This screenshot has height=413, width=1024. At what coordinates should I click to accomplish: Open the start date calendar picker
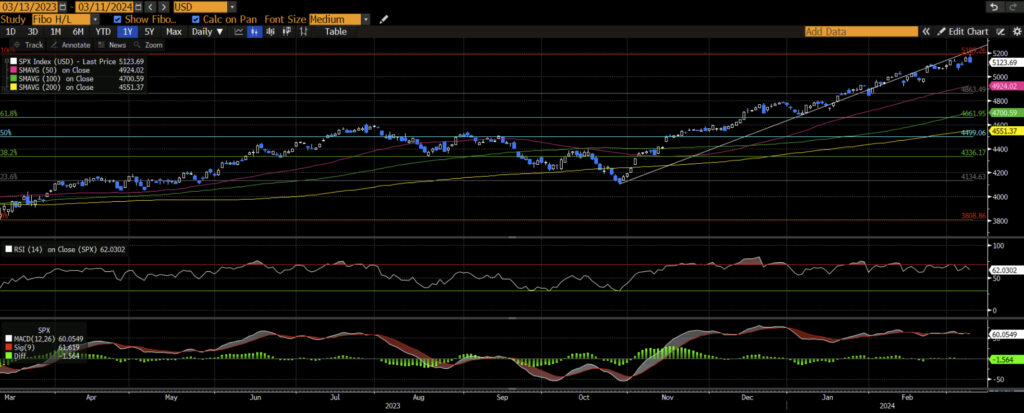pos(60,7)
